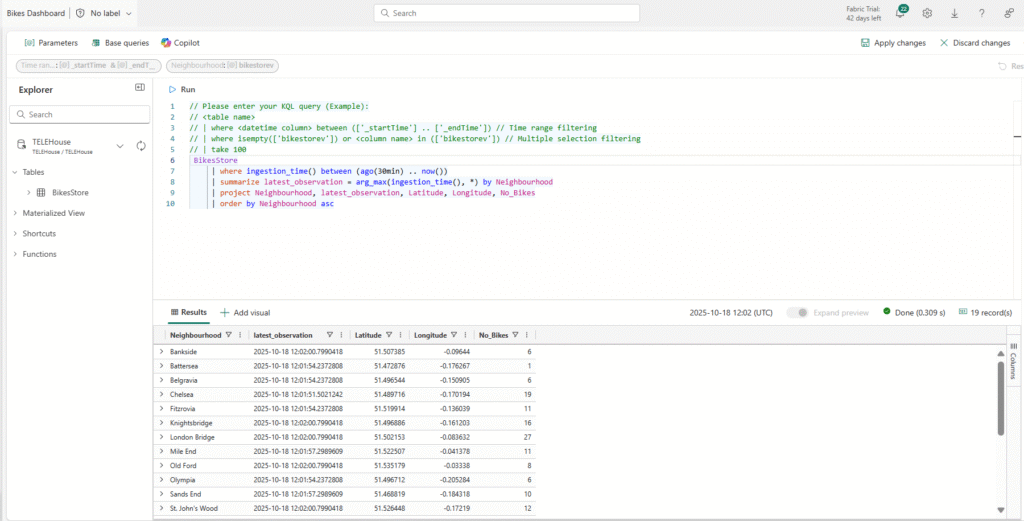This screenshot has width=1024, height=521.
Task: Collapse the Explorer pane with its icon
Action: click(x=140, y=88)
